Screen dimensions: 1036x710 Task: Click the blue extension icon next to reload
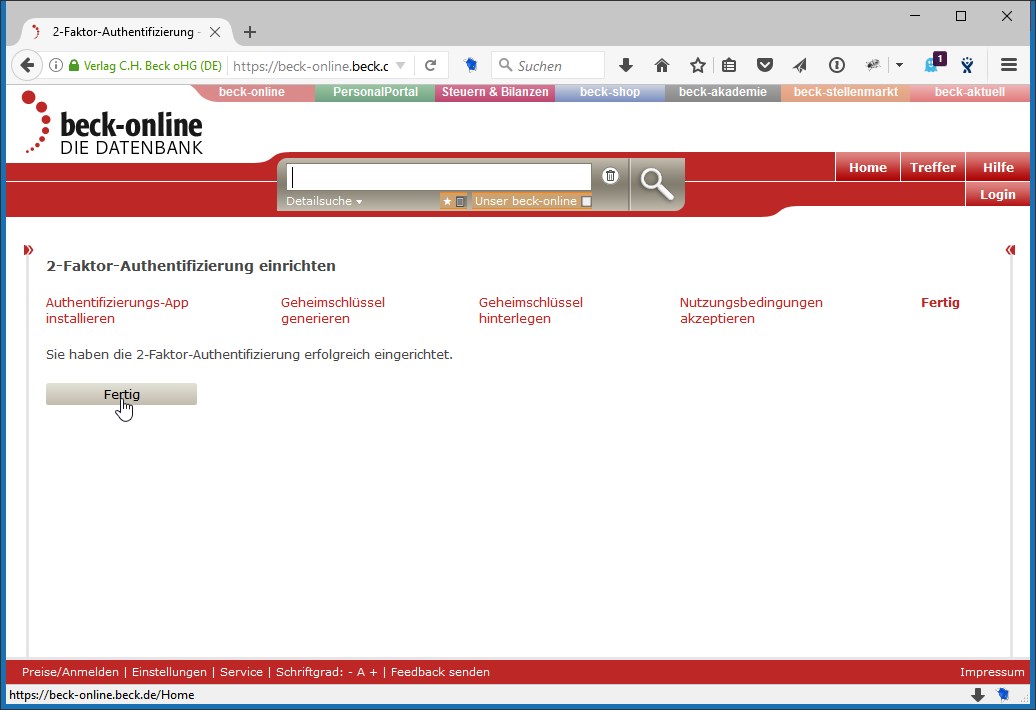coord(470,65)
